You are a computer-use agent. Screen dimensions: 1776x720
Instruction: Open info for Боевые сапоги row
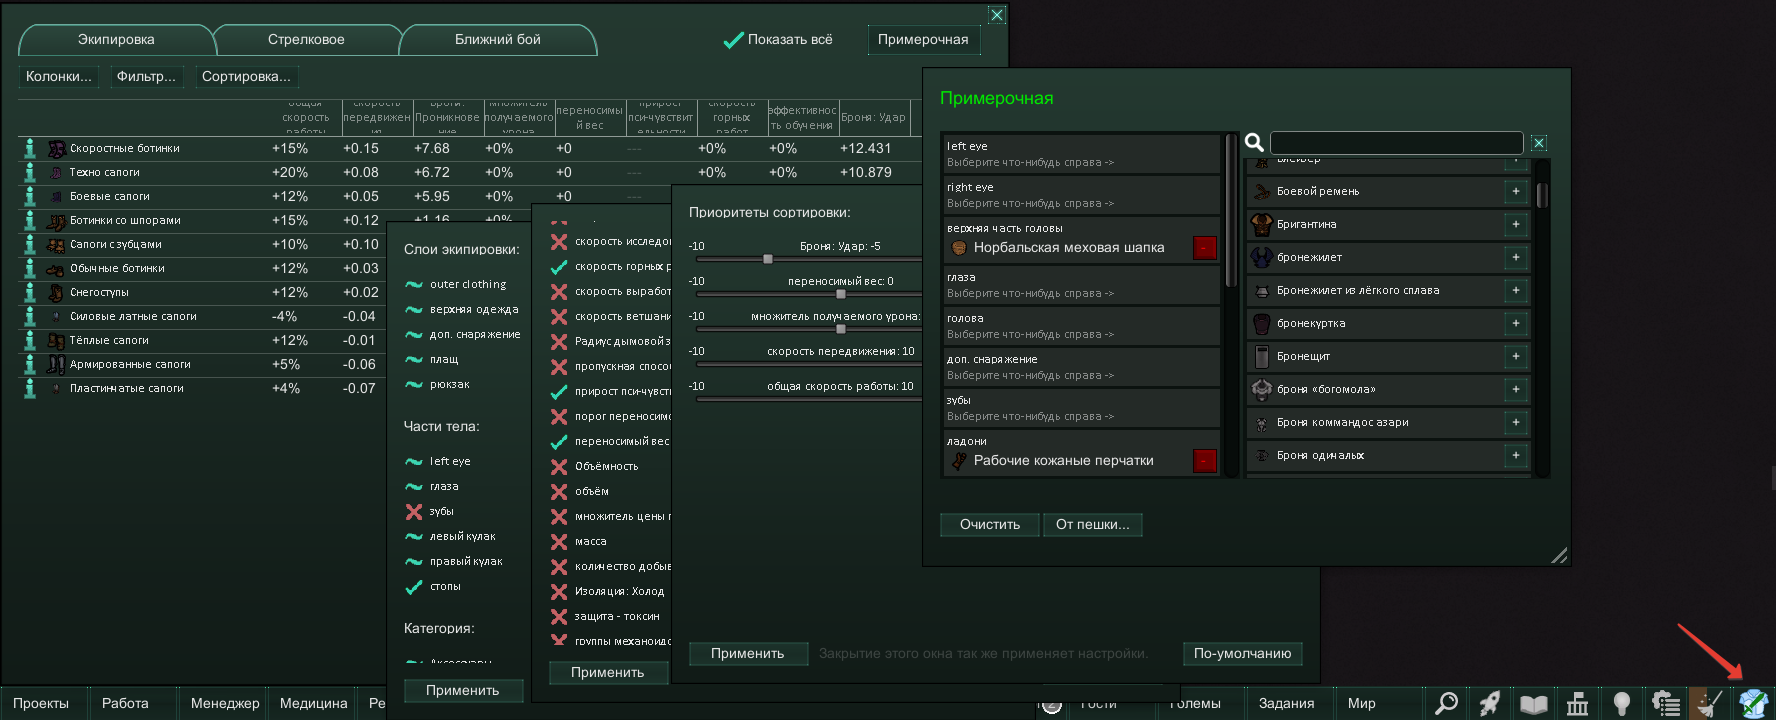[30, 196]
